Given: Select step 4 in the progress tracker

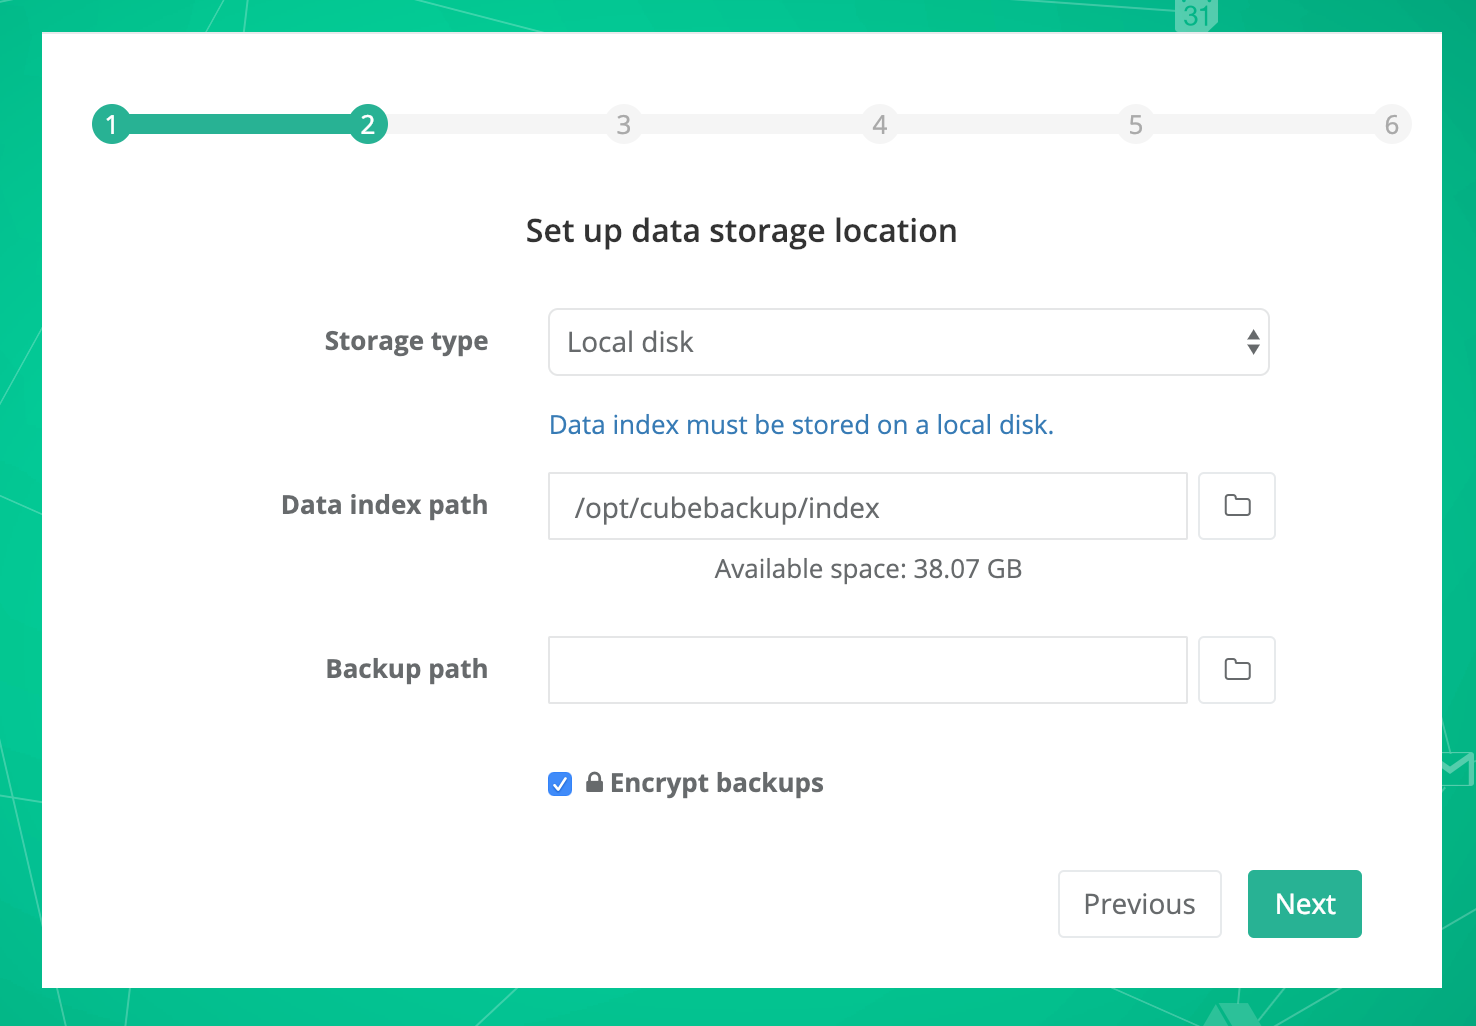Looking at the screenshot, I should tap(879, 124).
